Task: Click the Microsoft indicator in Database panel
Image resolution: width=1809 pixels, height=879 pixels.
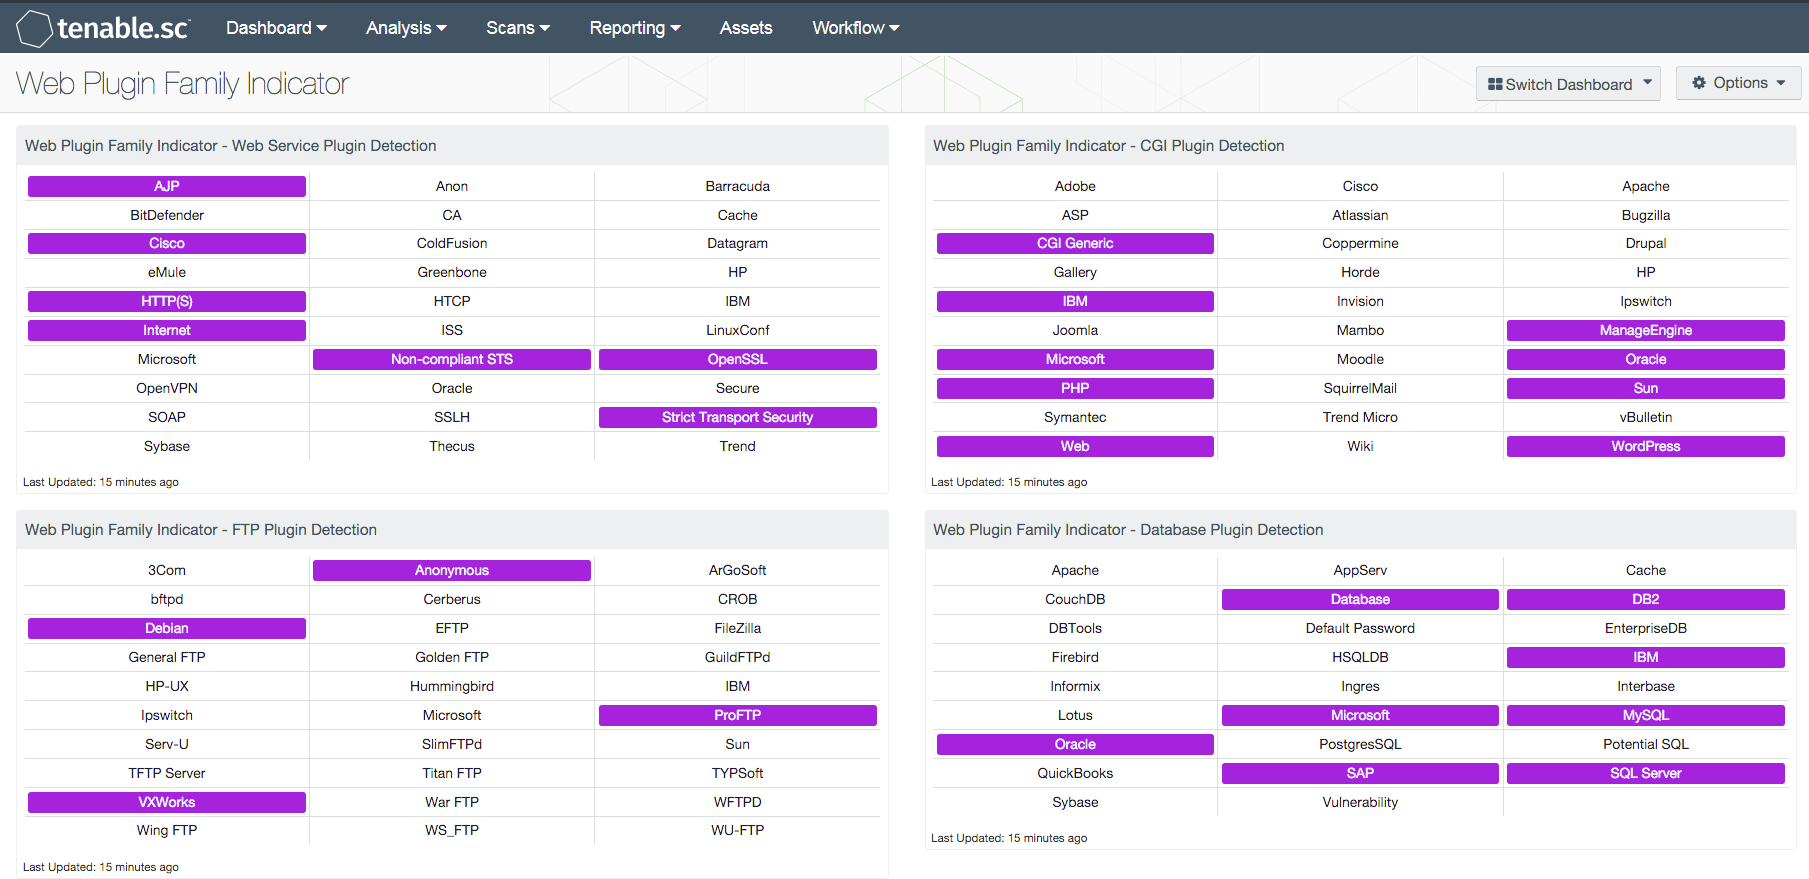Action: click(x=1360, y=715)
